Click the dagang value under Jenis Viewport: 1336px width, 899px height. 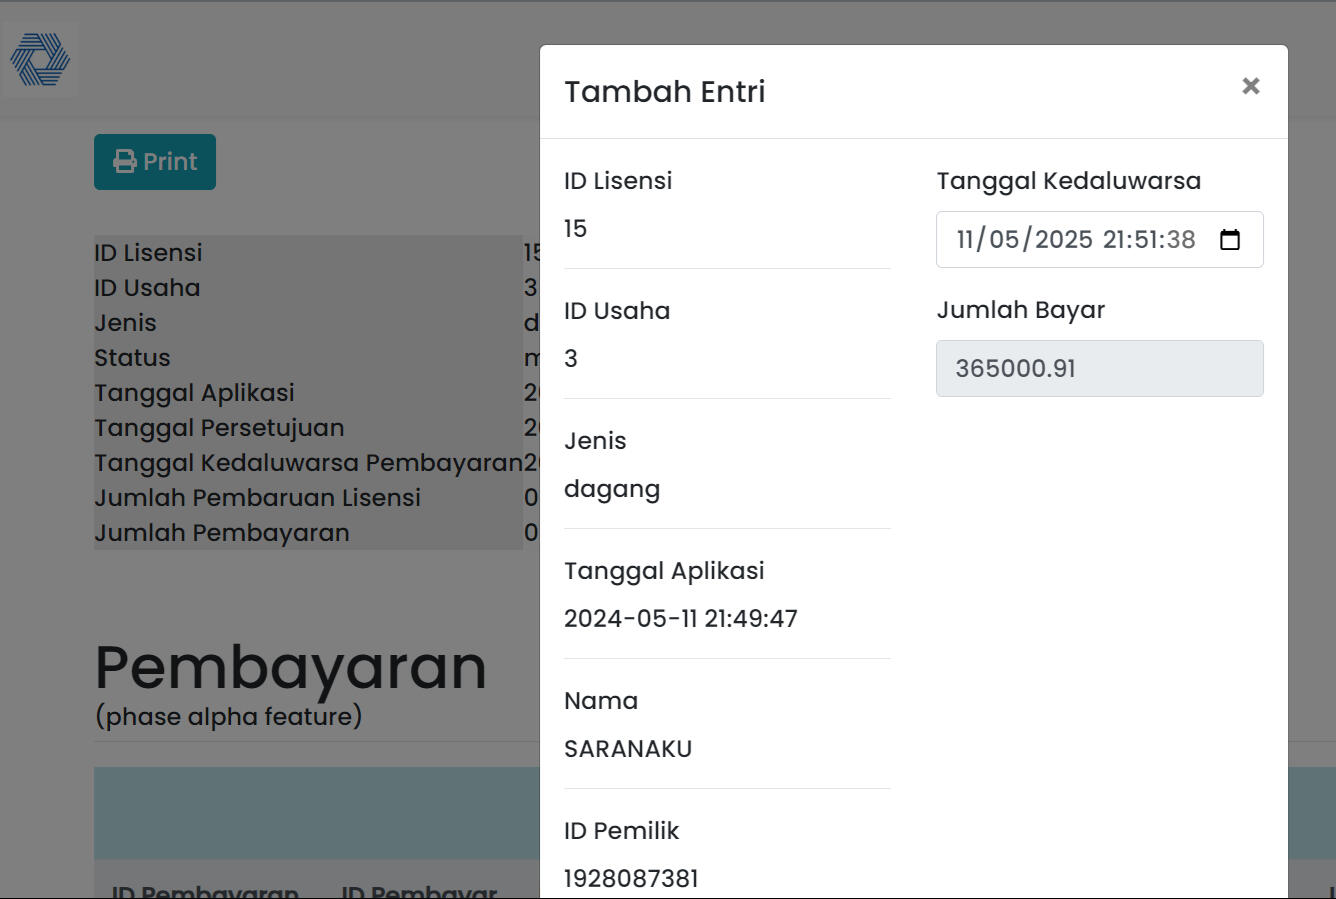coord(612,489)
